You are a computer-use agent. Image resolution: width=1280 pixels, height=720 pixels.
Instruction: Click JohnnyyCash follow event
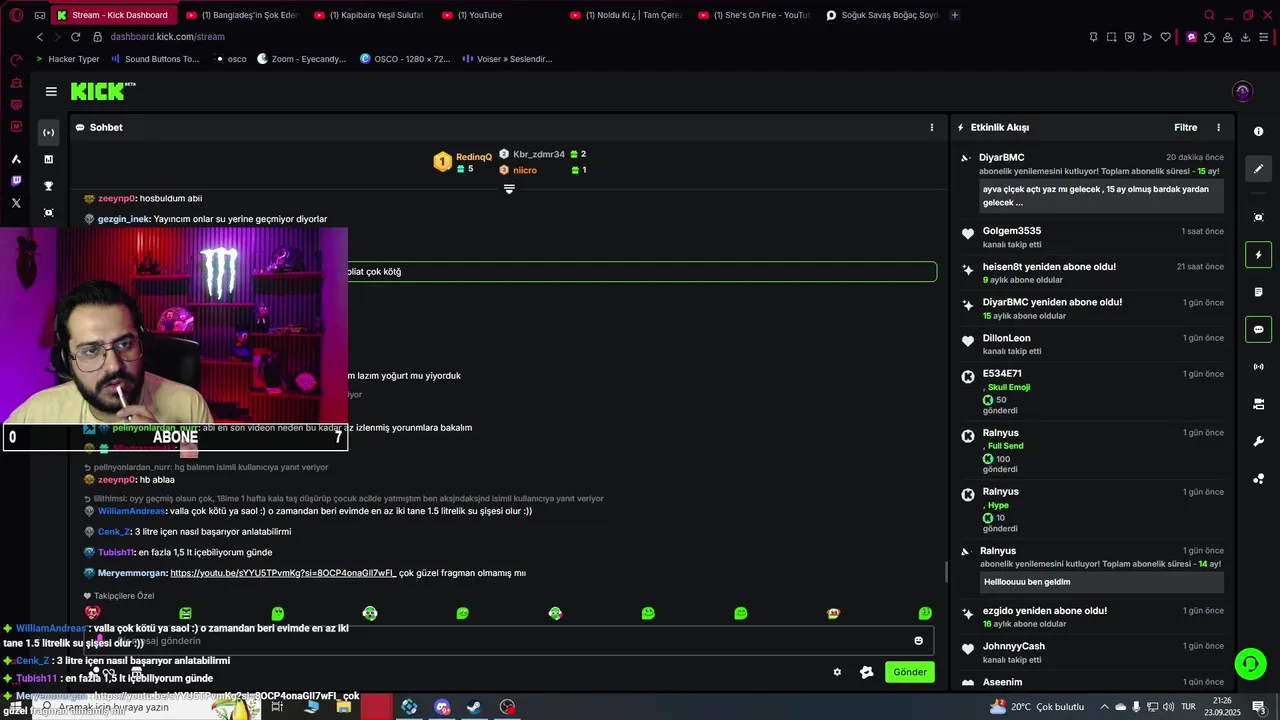point(1091,653)
